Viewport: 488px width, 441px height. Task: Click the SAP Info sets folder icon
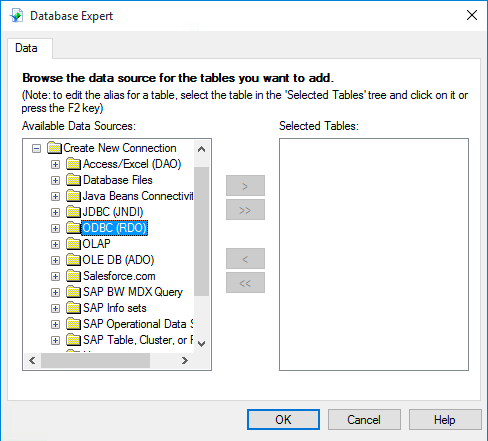[73, 308]
